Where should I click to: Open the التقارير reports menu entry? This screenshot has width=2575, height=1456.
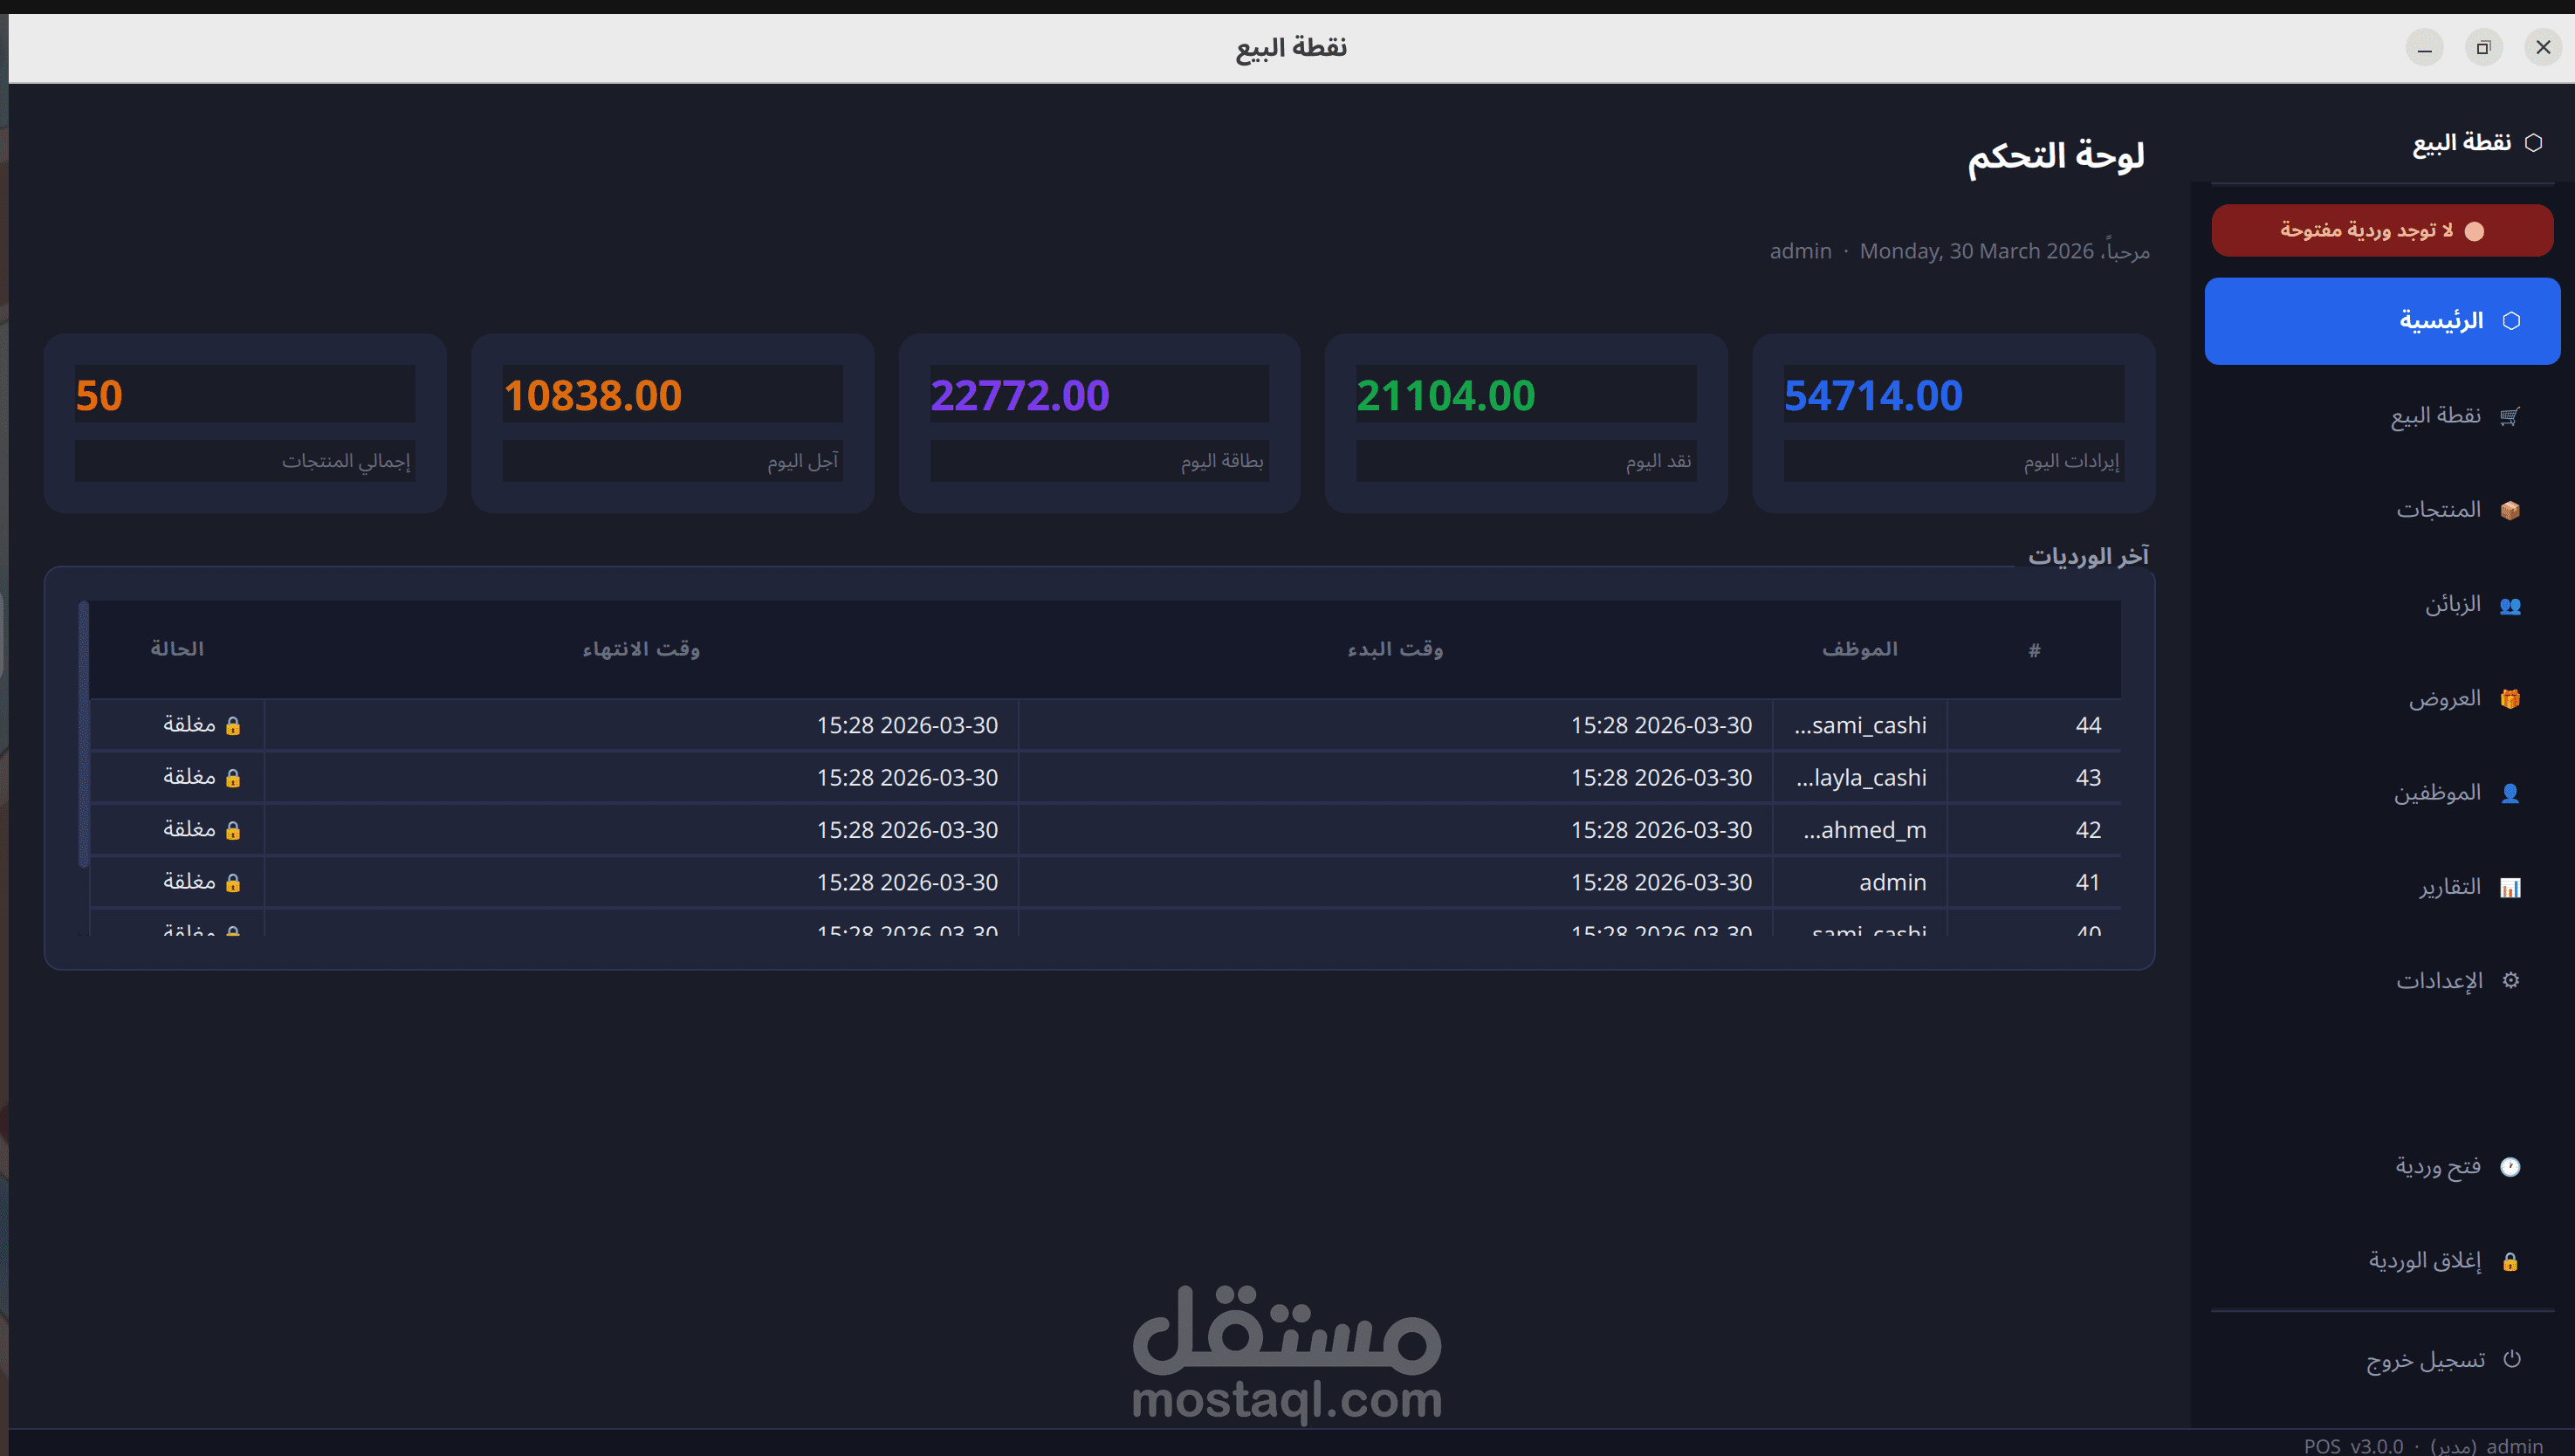coord(2449,887)
